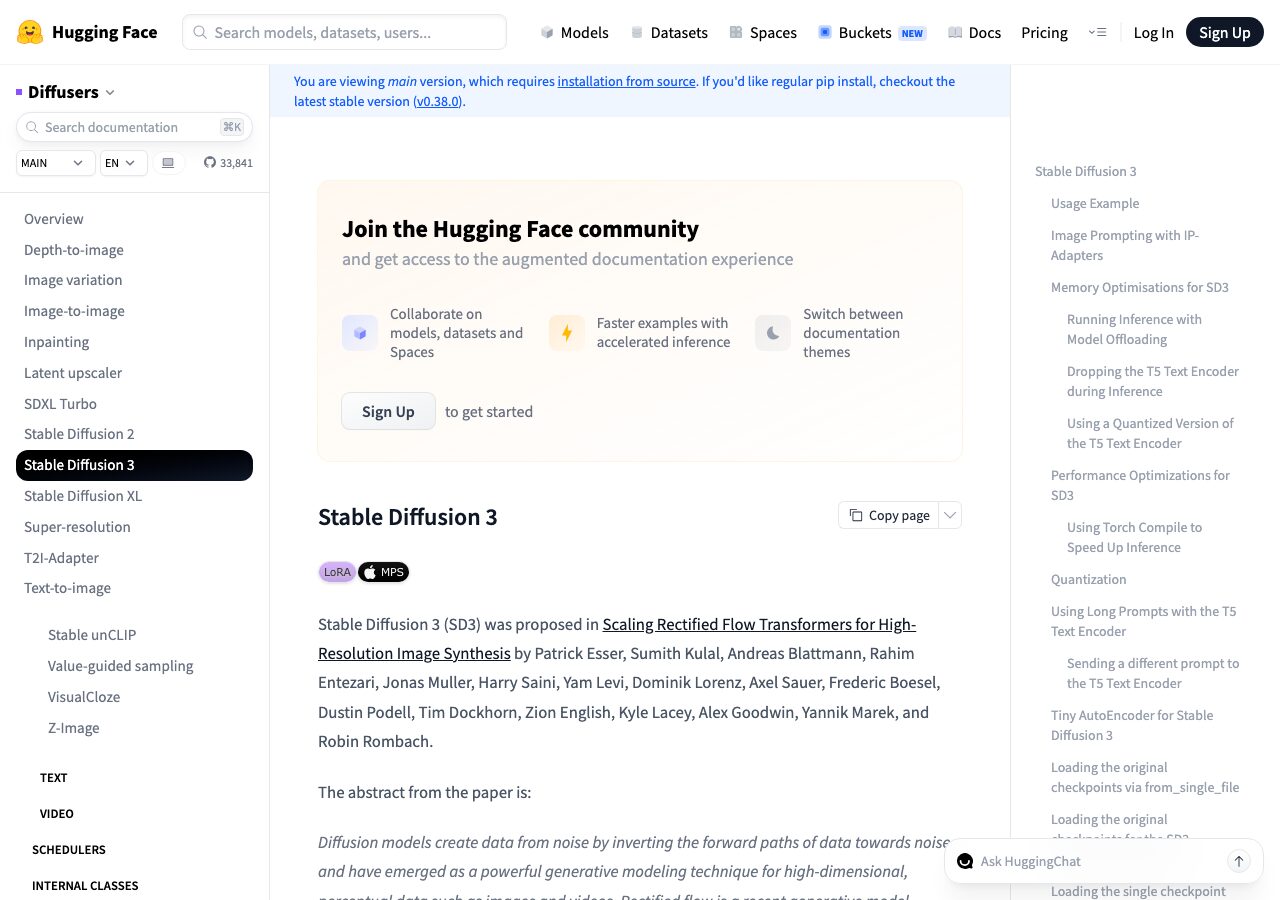Click the magnifier icon in Search documentation
Image resolution: width=1280 pixels, height=900 pixels.
[33, 127]
